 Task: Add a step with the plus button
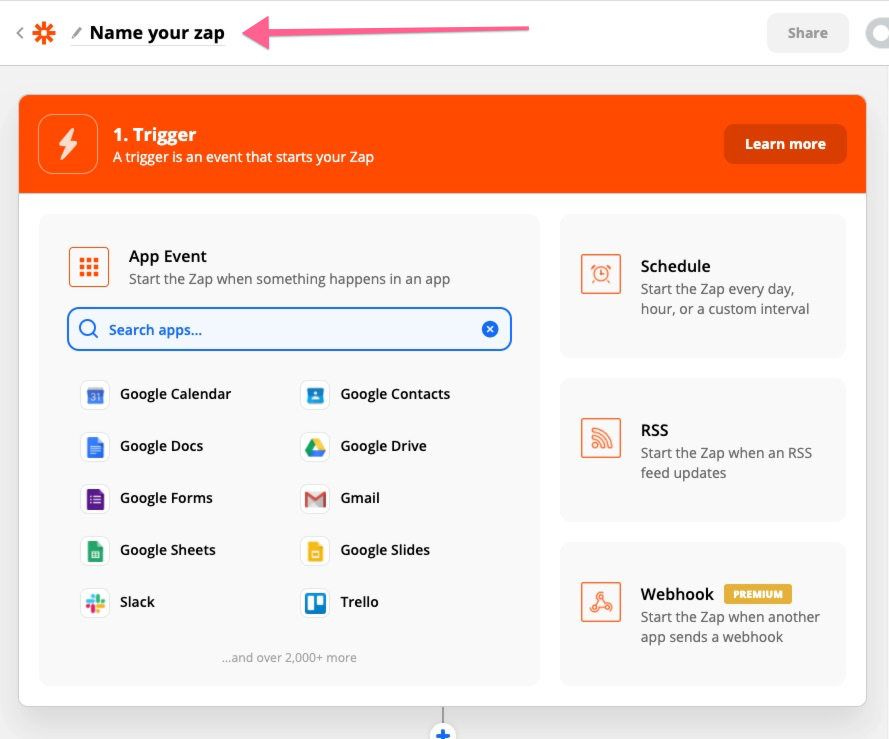click(x=443, y=732)
